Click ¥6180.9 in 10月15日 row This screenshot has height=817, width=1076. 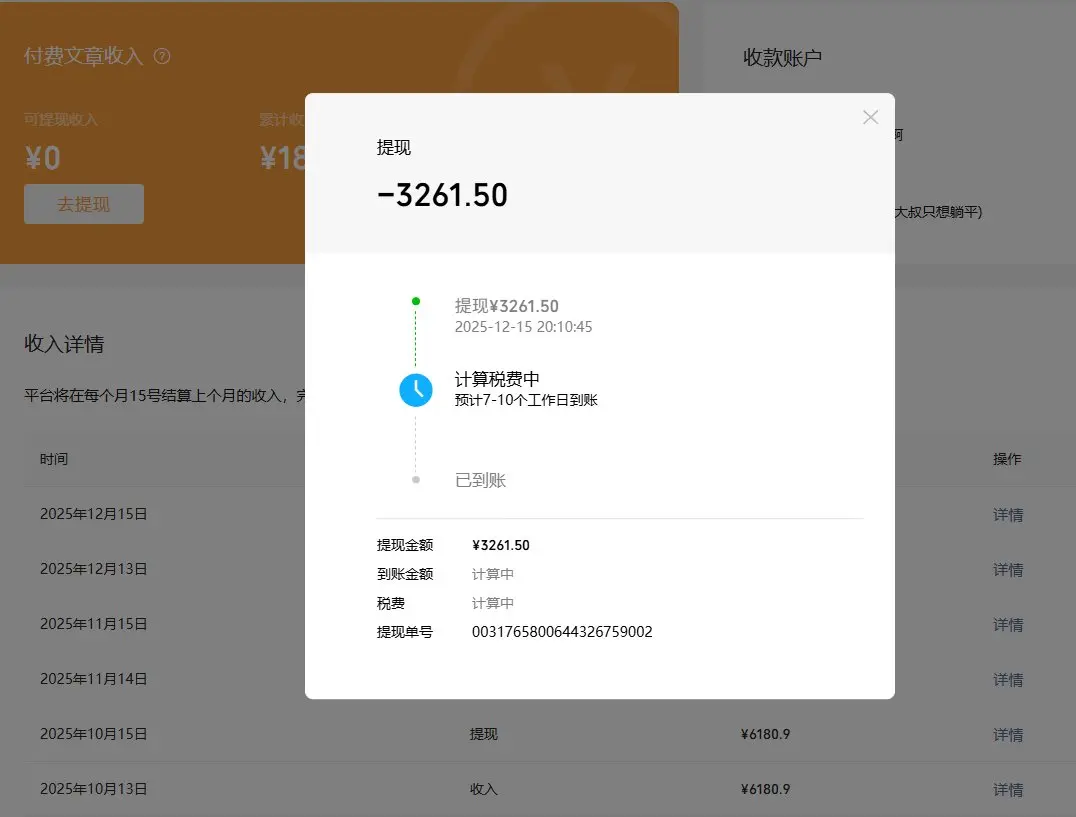[766, 734]
